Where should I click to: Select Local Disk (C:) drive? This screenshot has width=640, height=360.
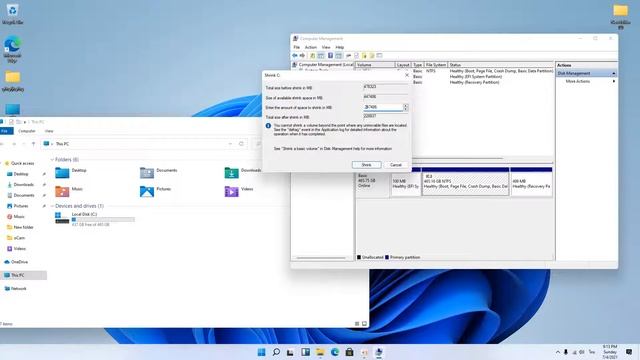[x=95, y=219]
